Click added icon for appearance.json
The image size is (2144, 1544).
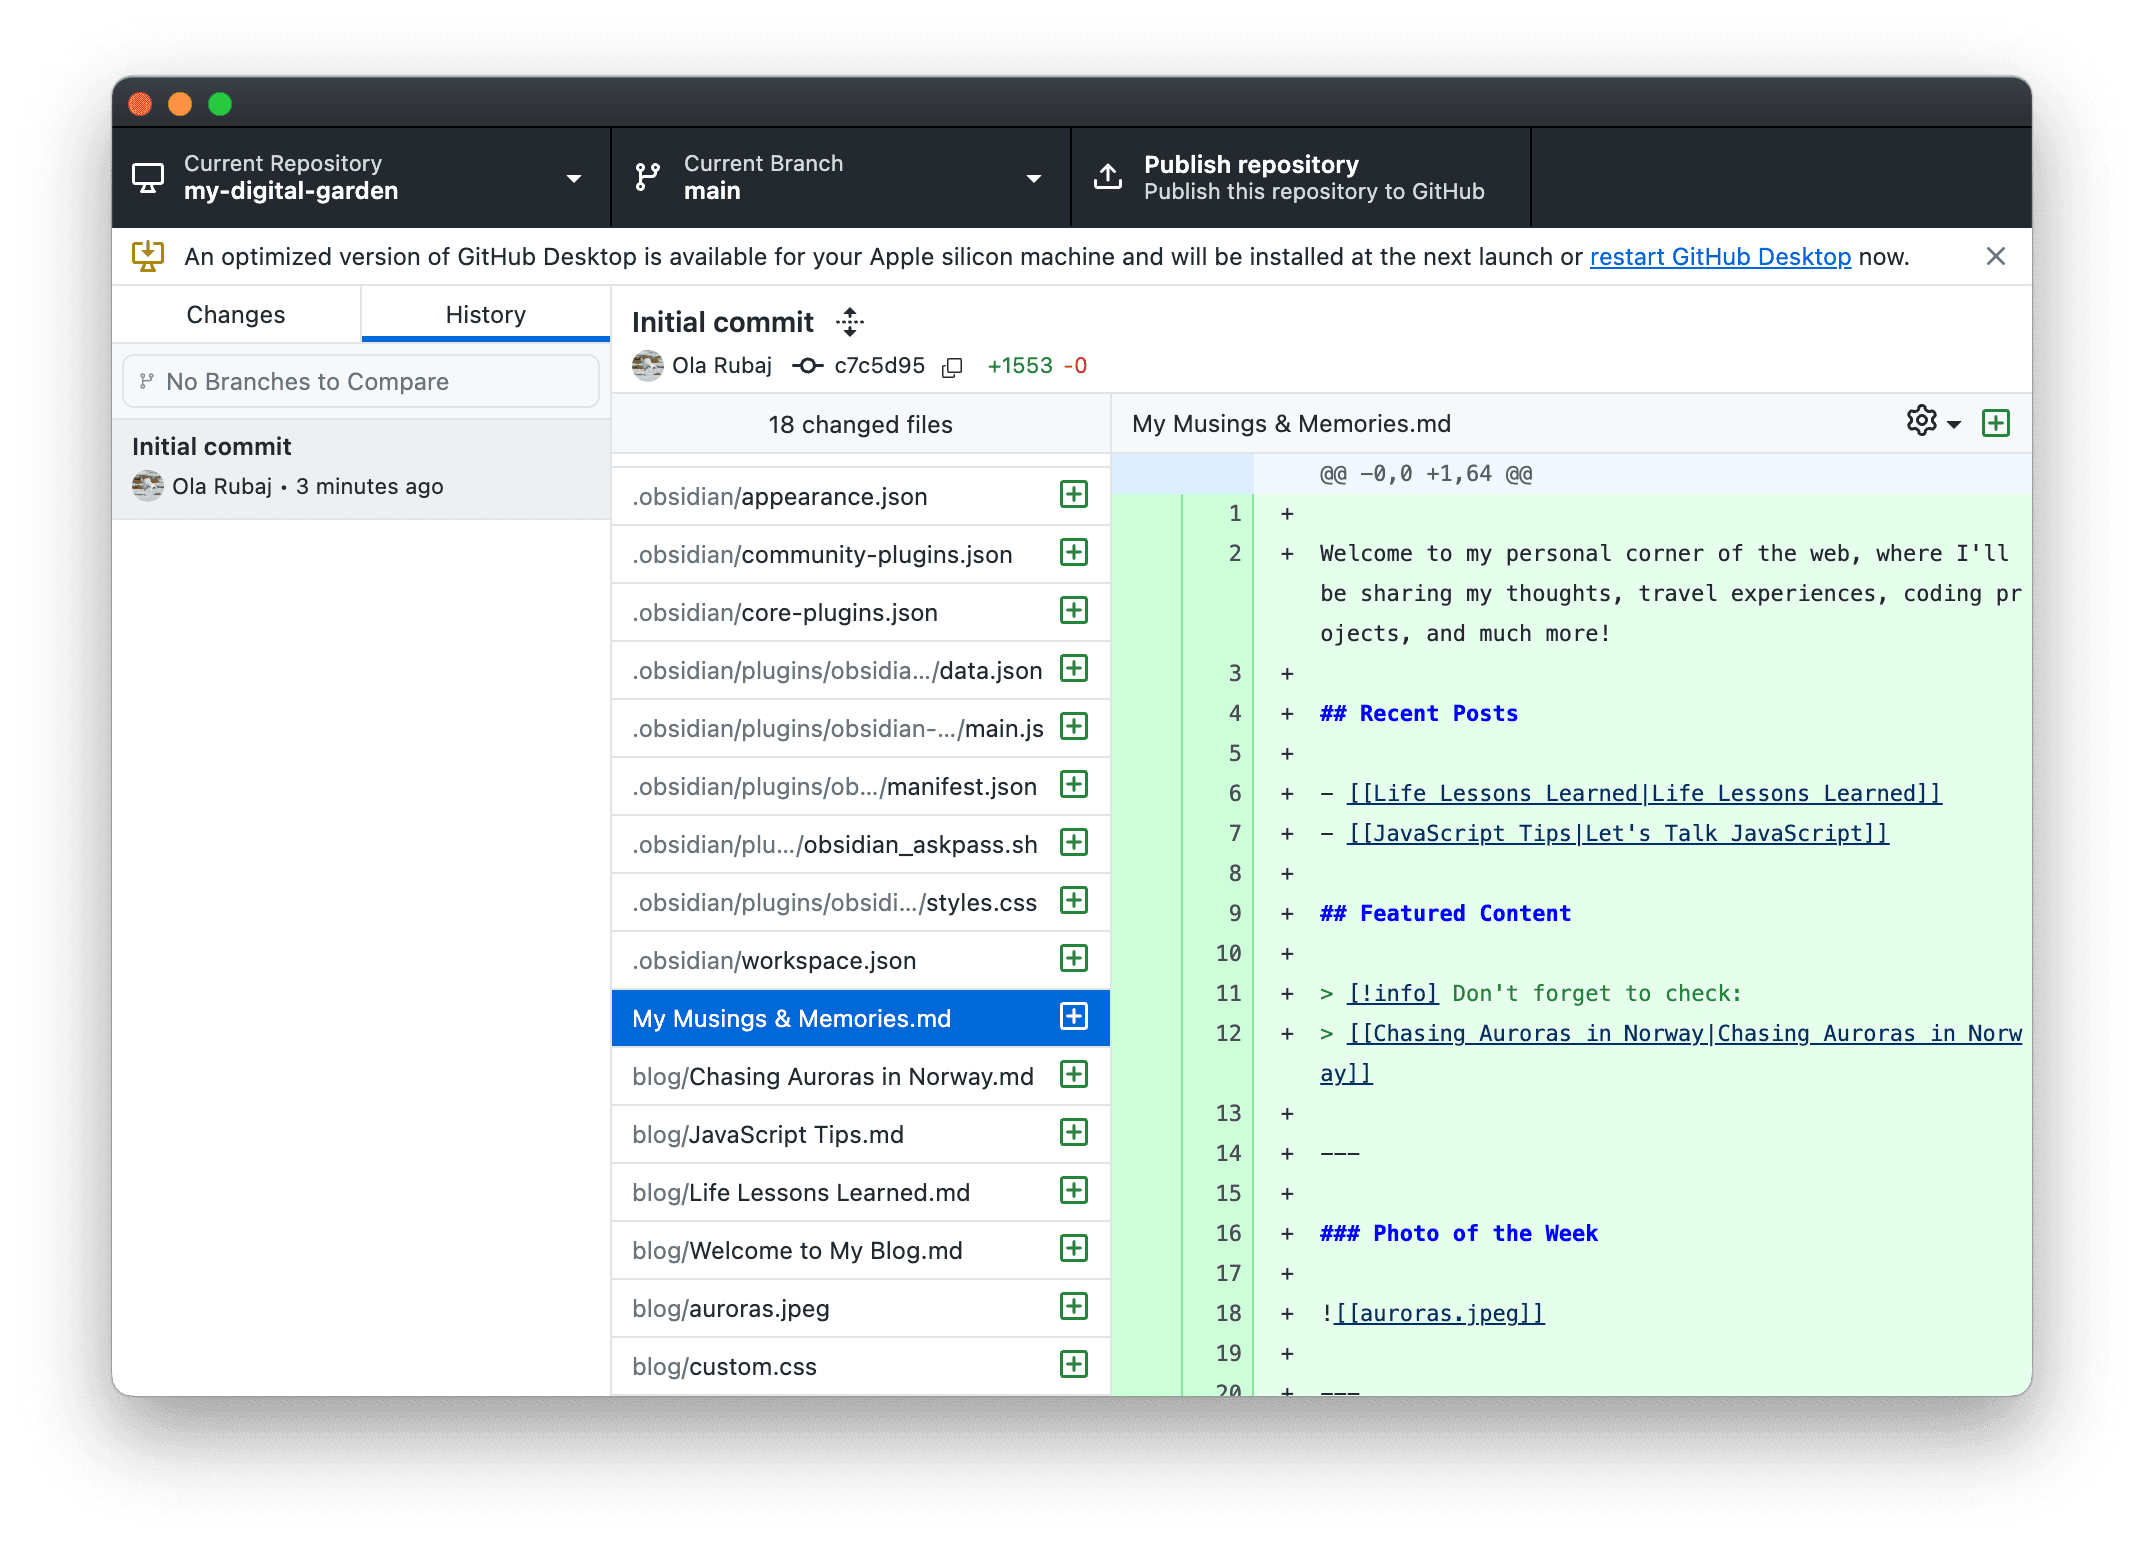[1074, 494]
